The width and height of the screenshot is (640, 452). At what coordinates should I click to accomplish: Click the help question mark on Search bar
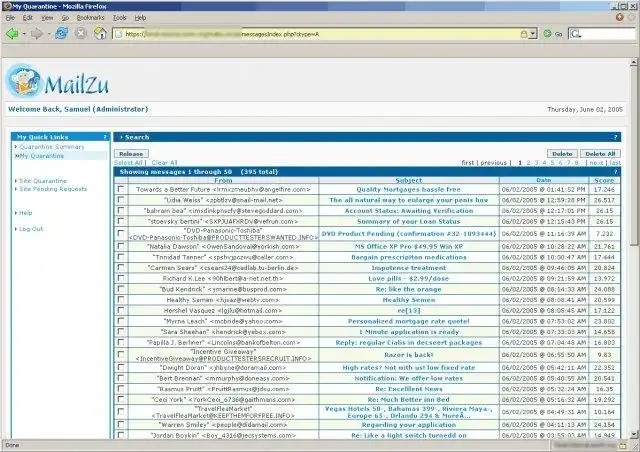pyautogui.click(x=616, y=137)
